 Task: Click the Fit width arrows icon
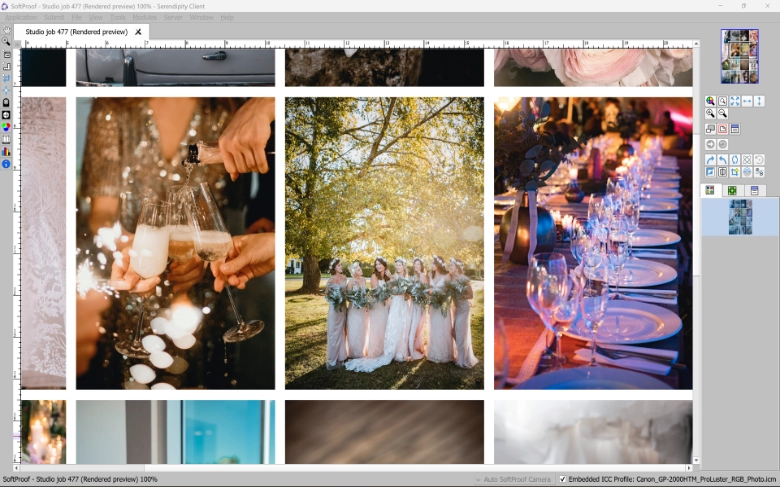pos(747,101)
